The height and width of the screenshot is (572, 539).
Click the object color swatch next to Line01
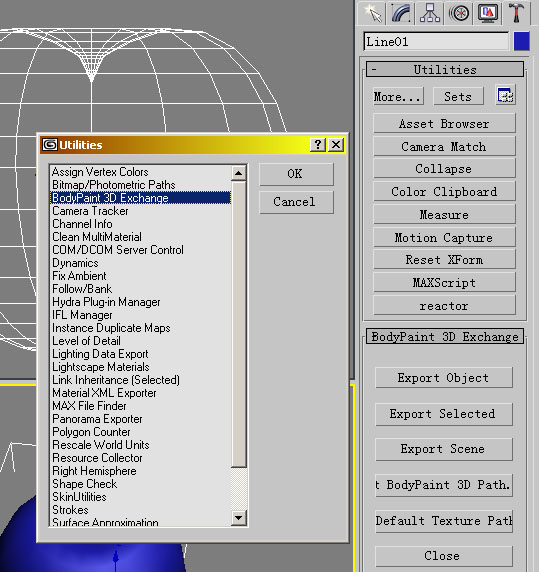521,42
